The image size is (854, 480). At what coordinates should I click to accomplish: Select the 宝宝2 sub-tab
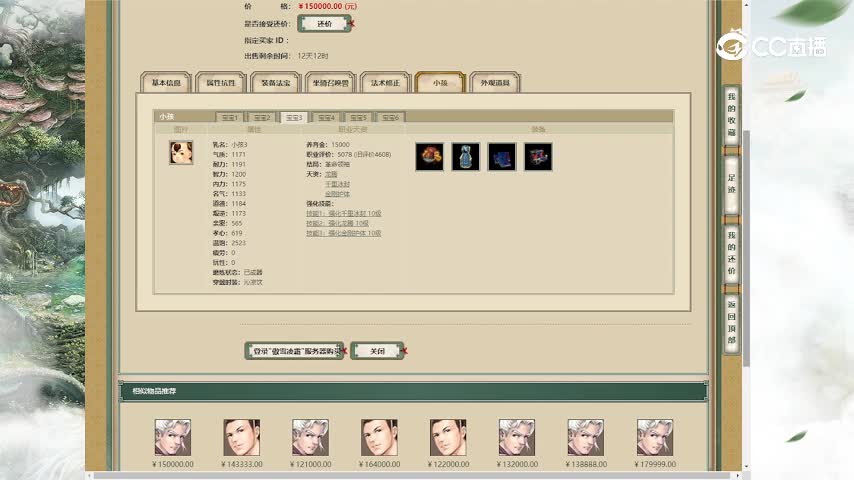(262, 117)
